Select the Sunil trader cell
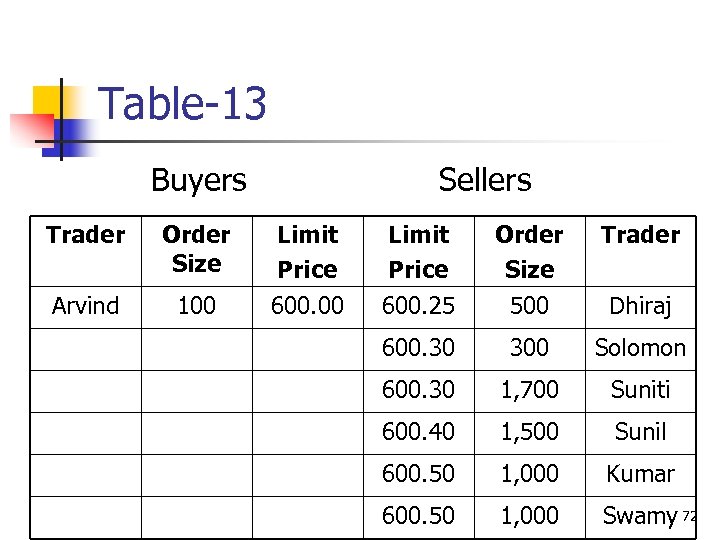The image size is (720, 540). click(x=640, y=432)
